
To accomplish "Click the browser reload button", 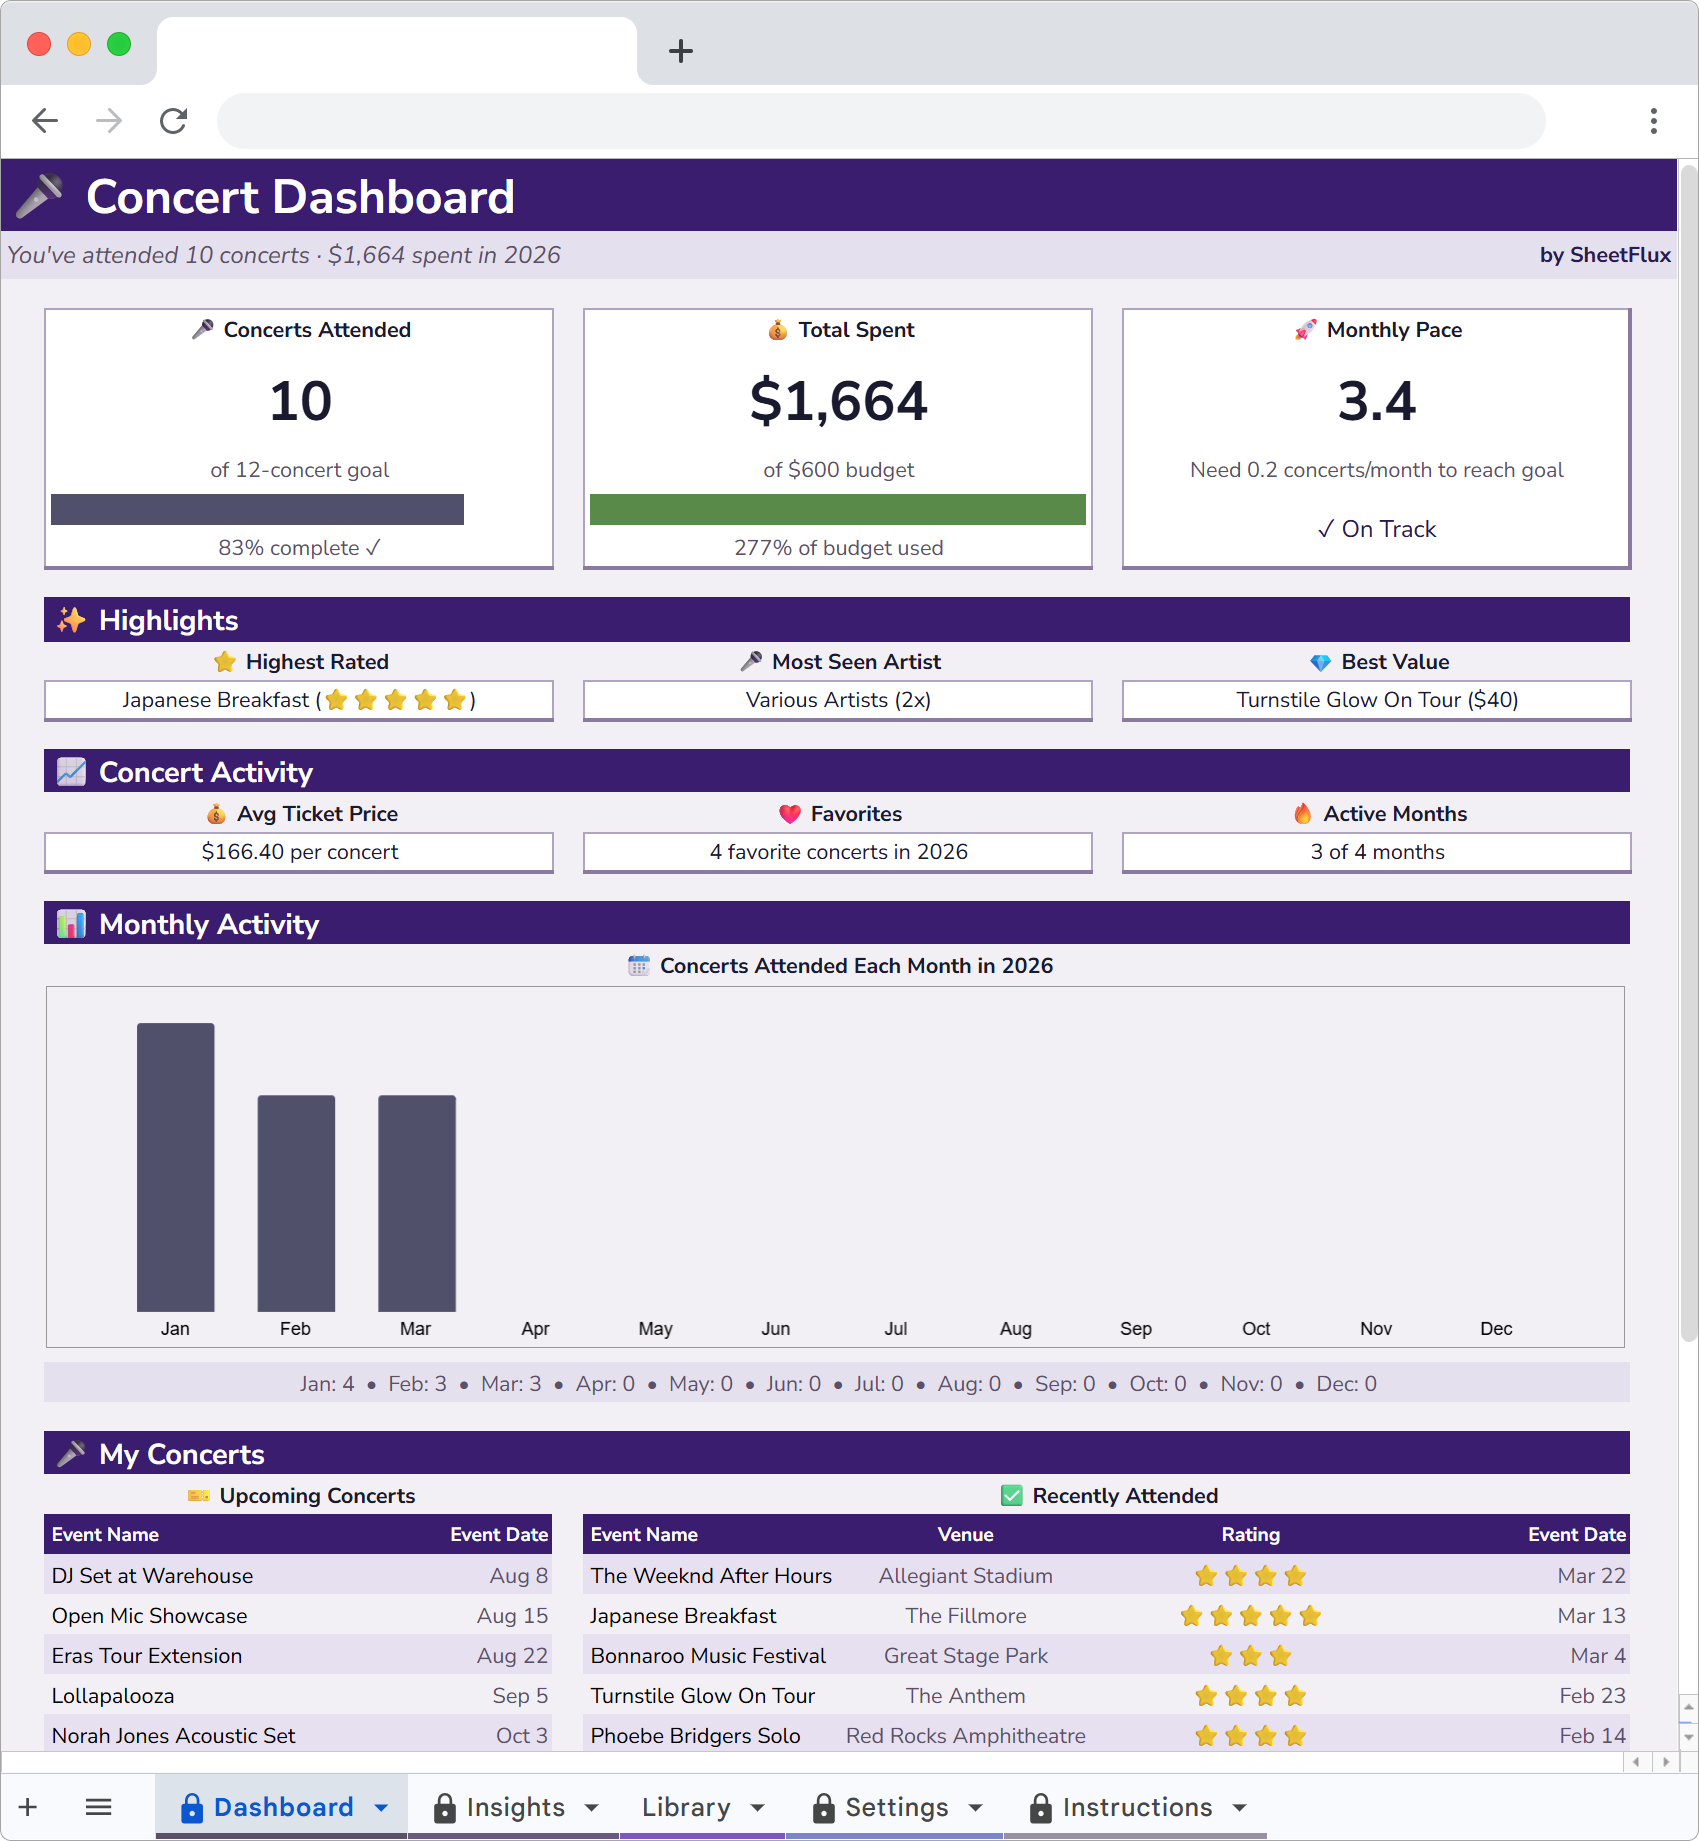I will pyautogui.click(x=173, y=120).
